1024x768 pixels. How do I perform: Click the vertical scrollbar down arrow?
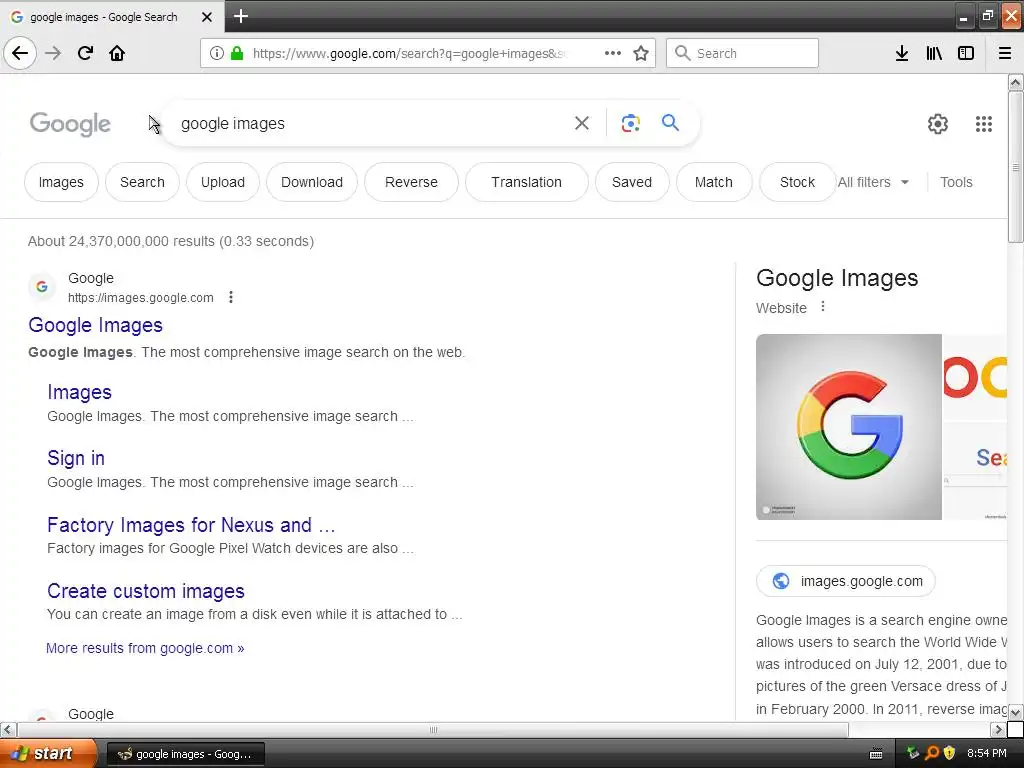click(1015, 712)
